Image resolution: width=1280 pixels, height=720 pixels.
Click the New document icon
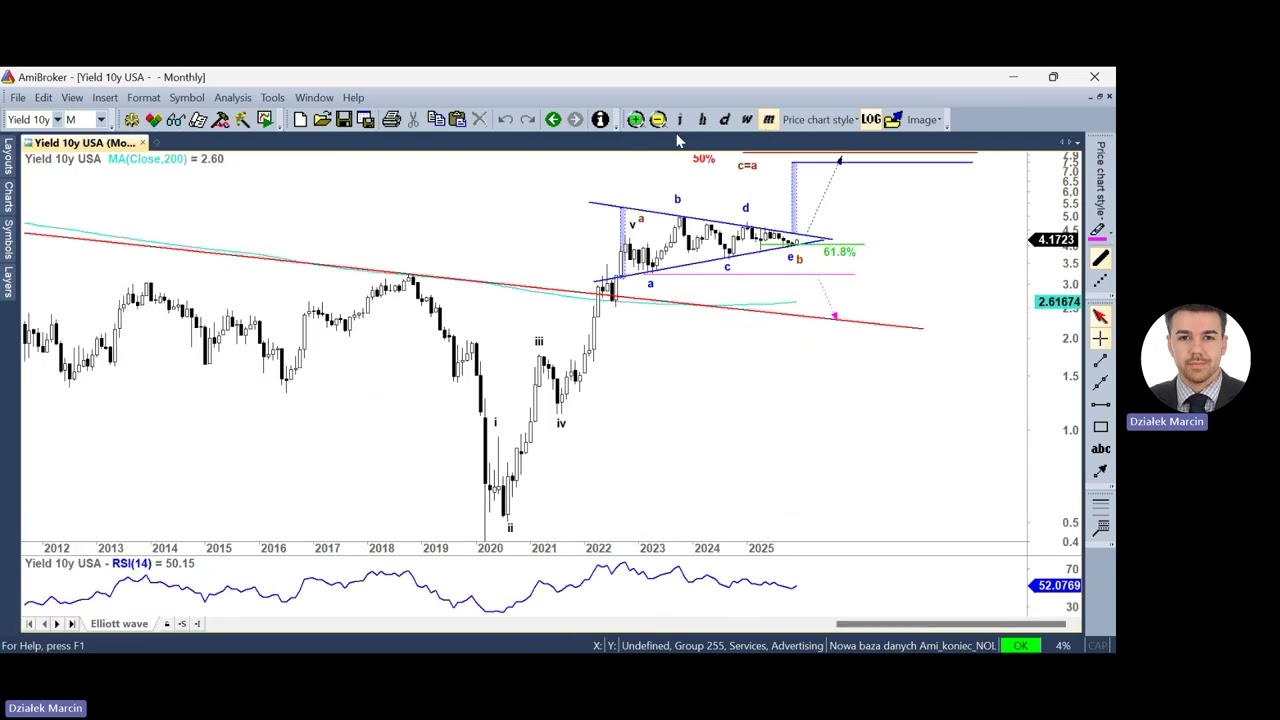[x=300, y=120]
